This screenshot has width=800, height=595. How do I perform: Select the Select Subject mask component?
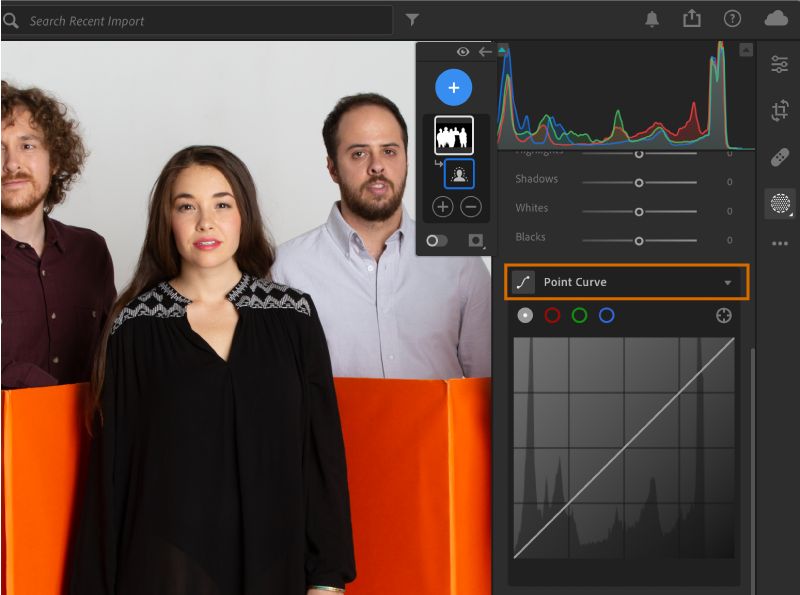[459, 174]
